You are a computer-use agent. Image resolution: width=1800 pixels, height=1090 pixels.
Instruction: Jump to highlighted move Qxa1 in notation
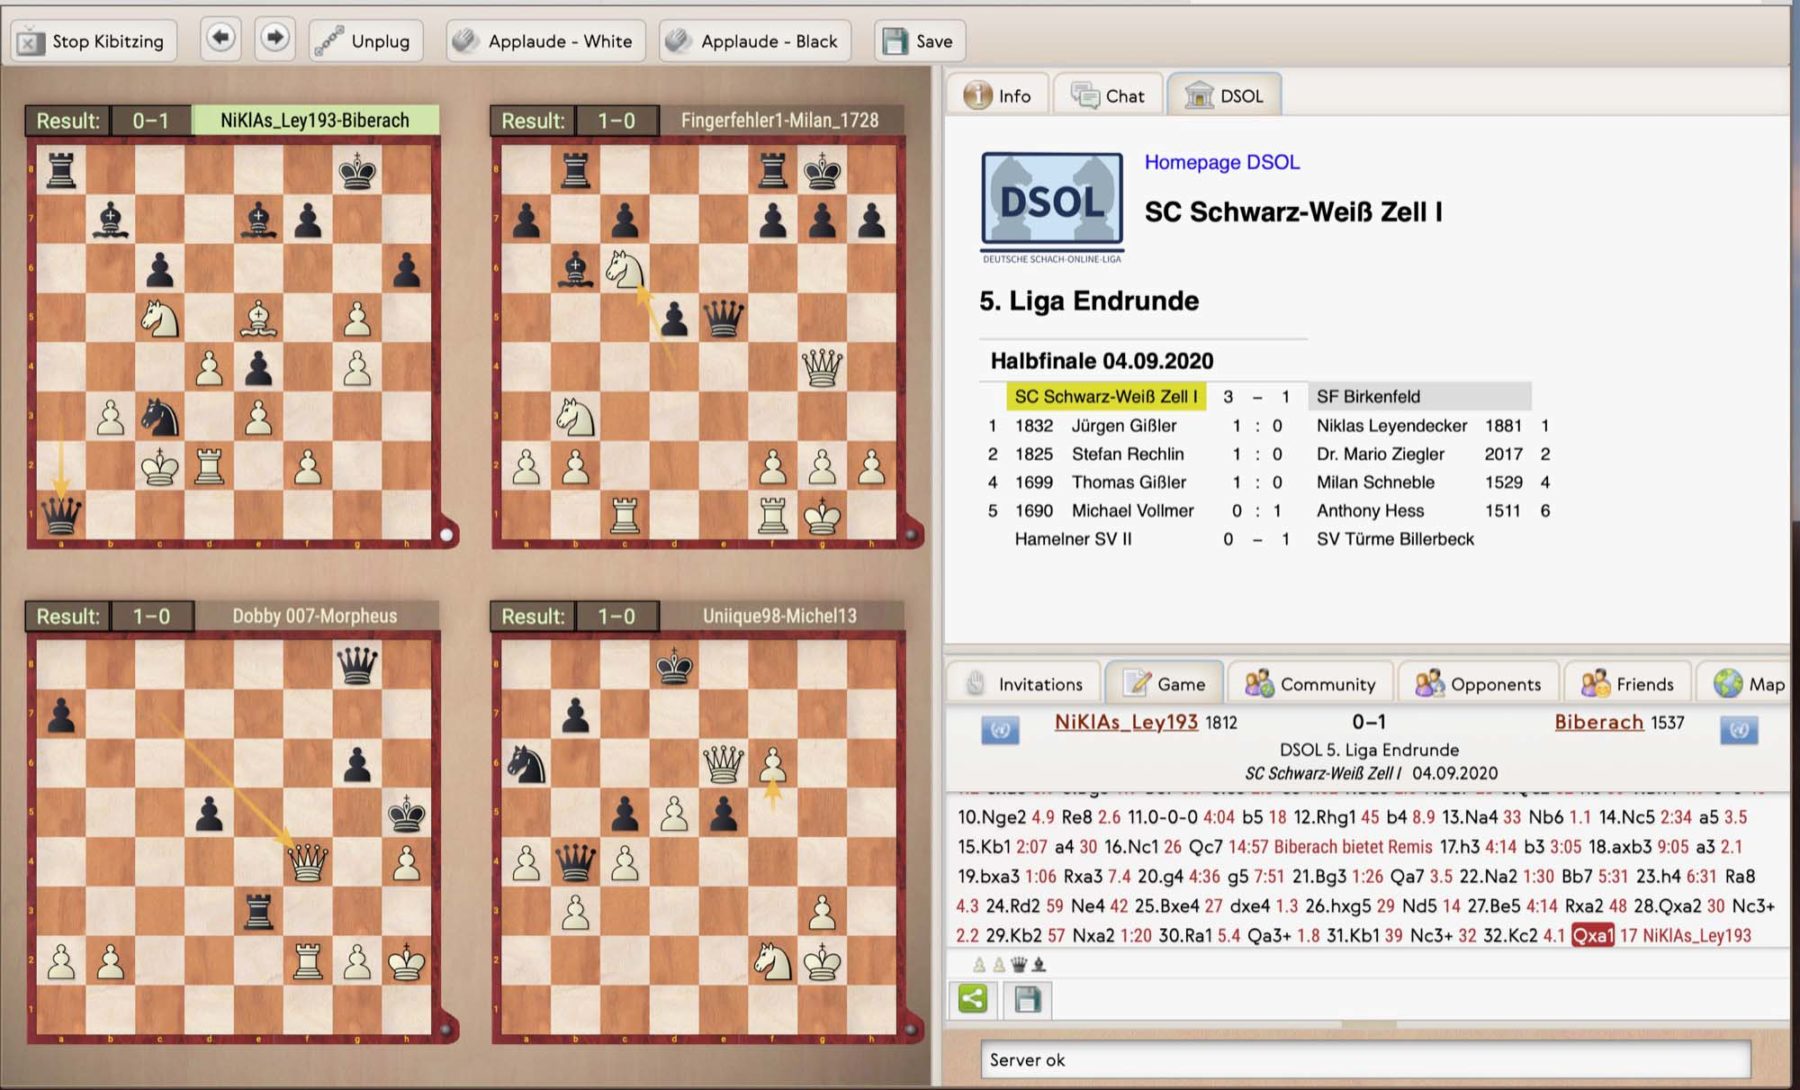[x=1592, y=935]
